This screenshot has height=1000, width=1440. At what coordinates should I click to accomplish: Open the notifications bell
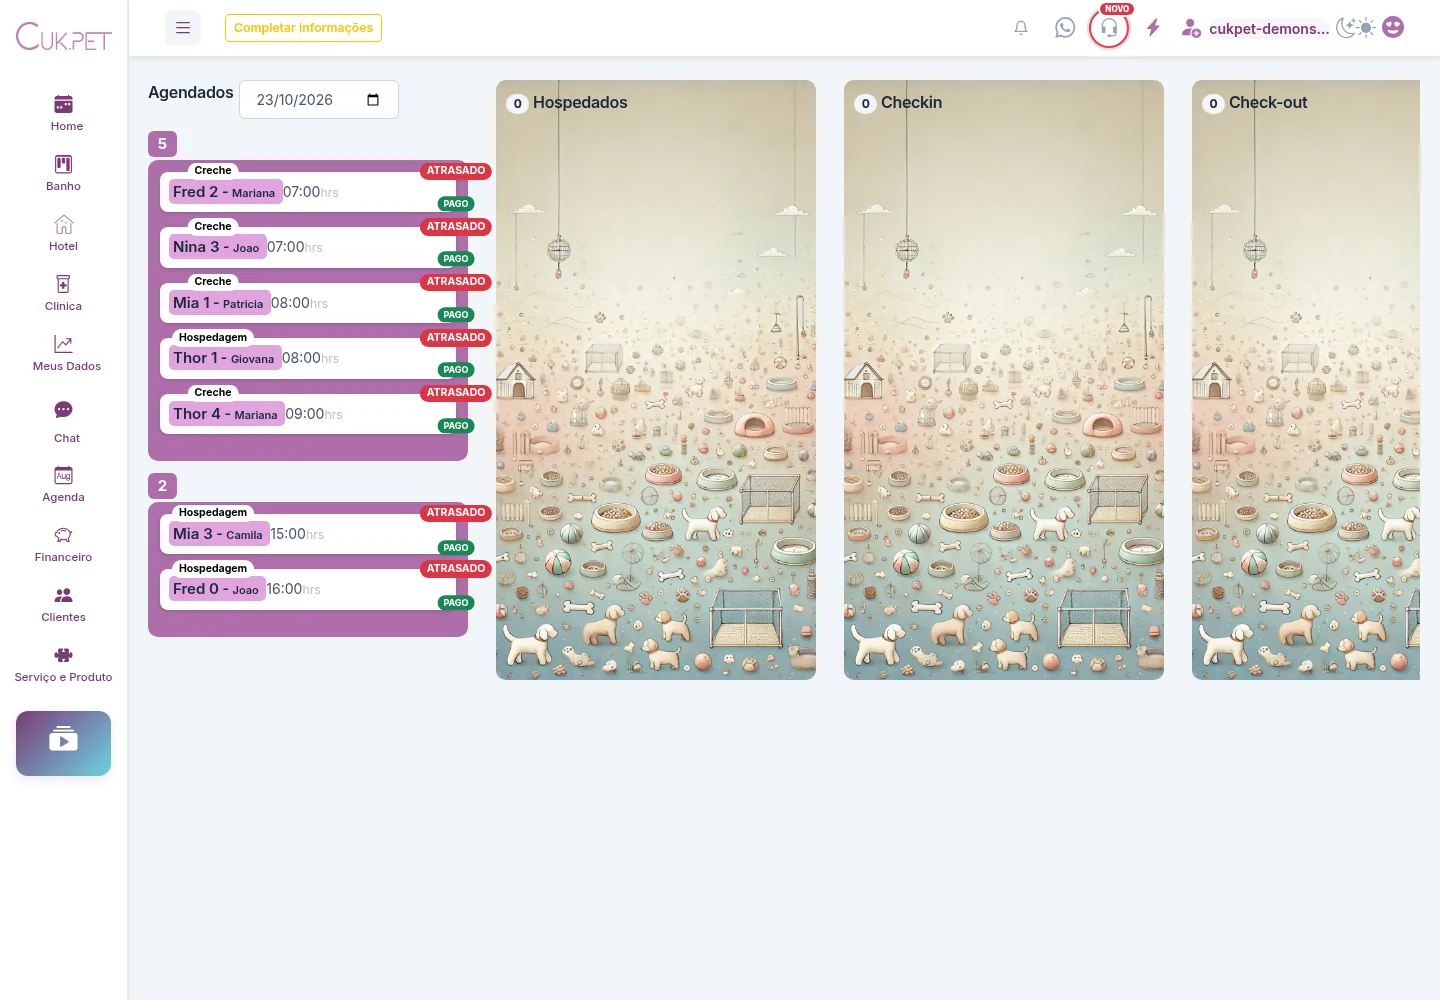pos(1021,28)
